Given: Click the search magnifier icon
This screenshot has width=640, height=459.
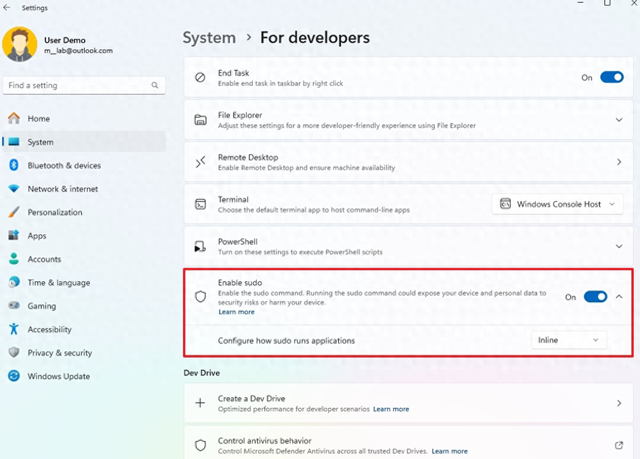Looking at the screenshot, I should pos(155,85).
